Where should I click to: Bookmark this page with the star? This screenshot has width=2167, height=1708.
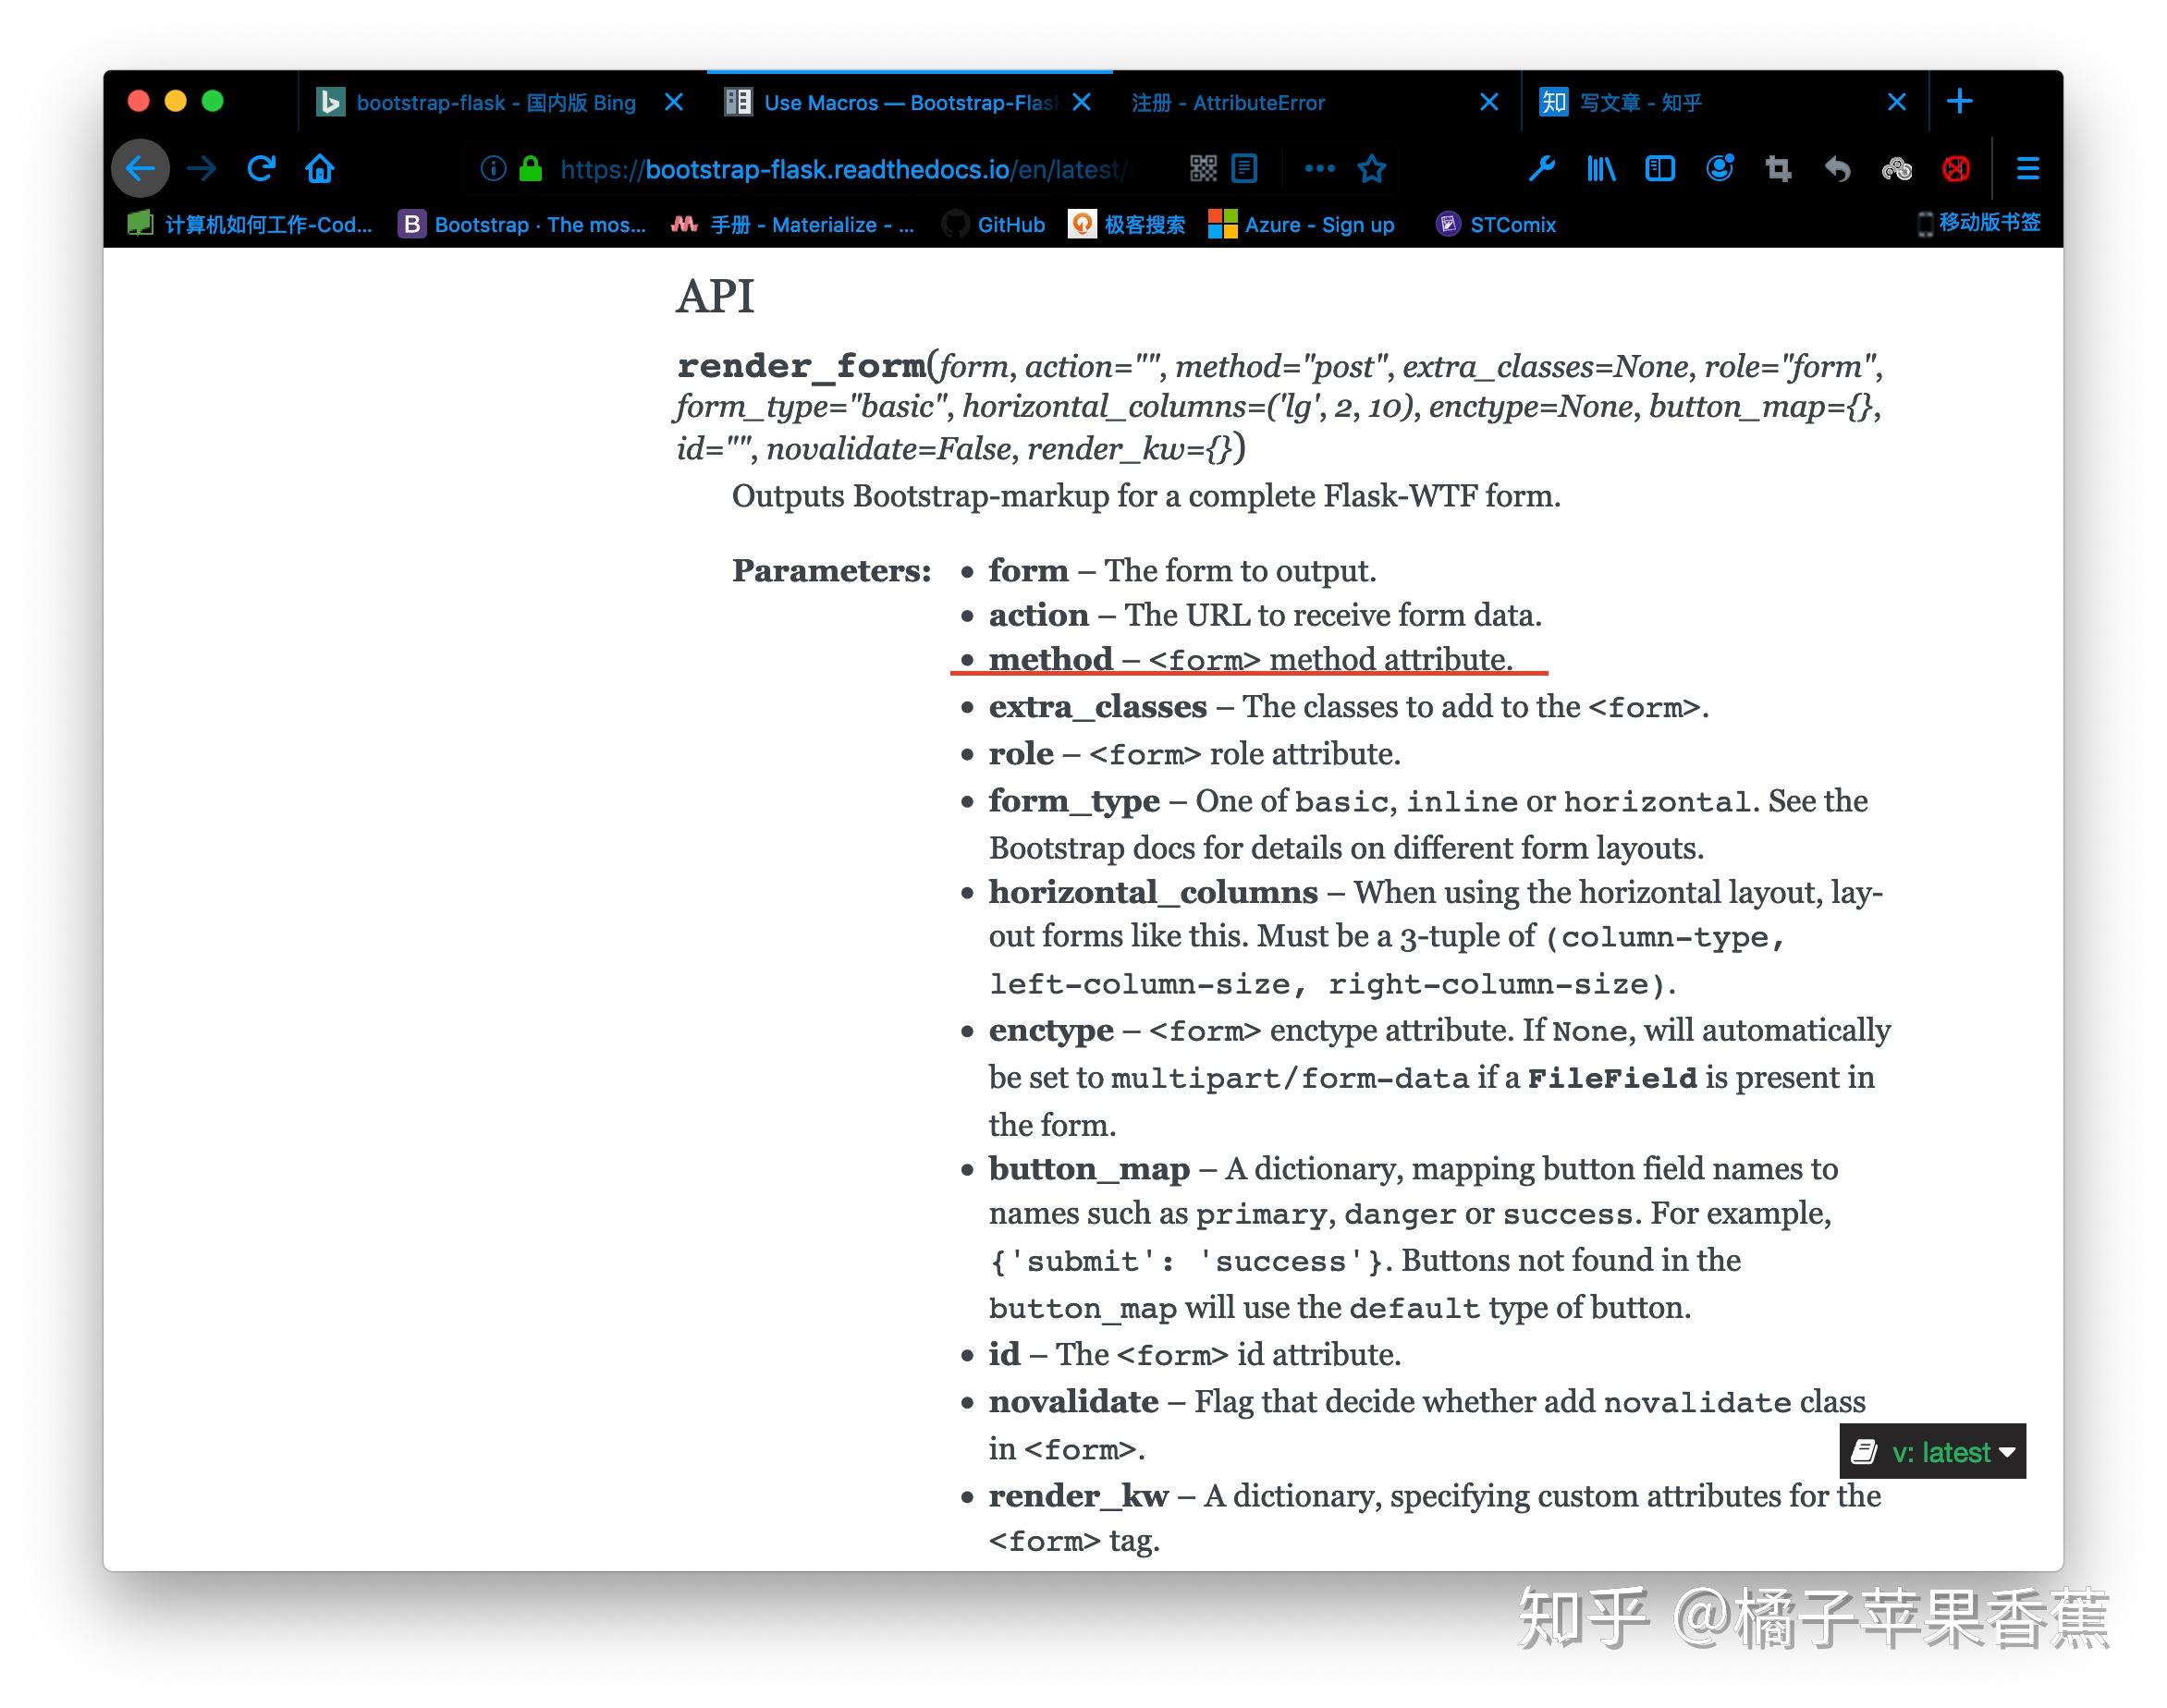1371,168
